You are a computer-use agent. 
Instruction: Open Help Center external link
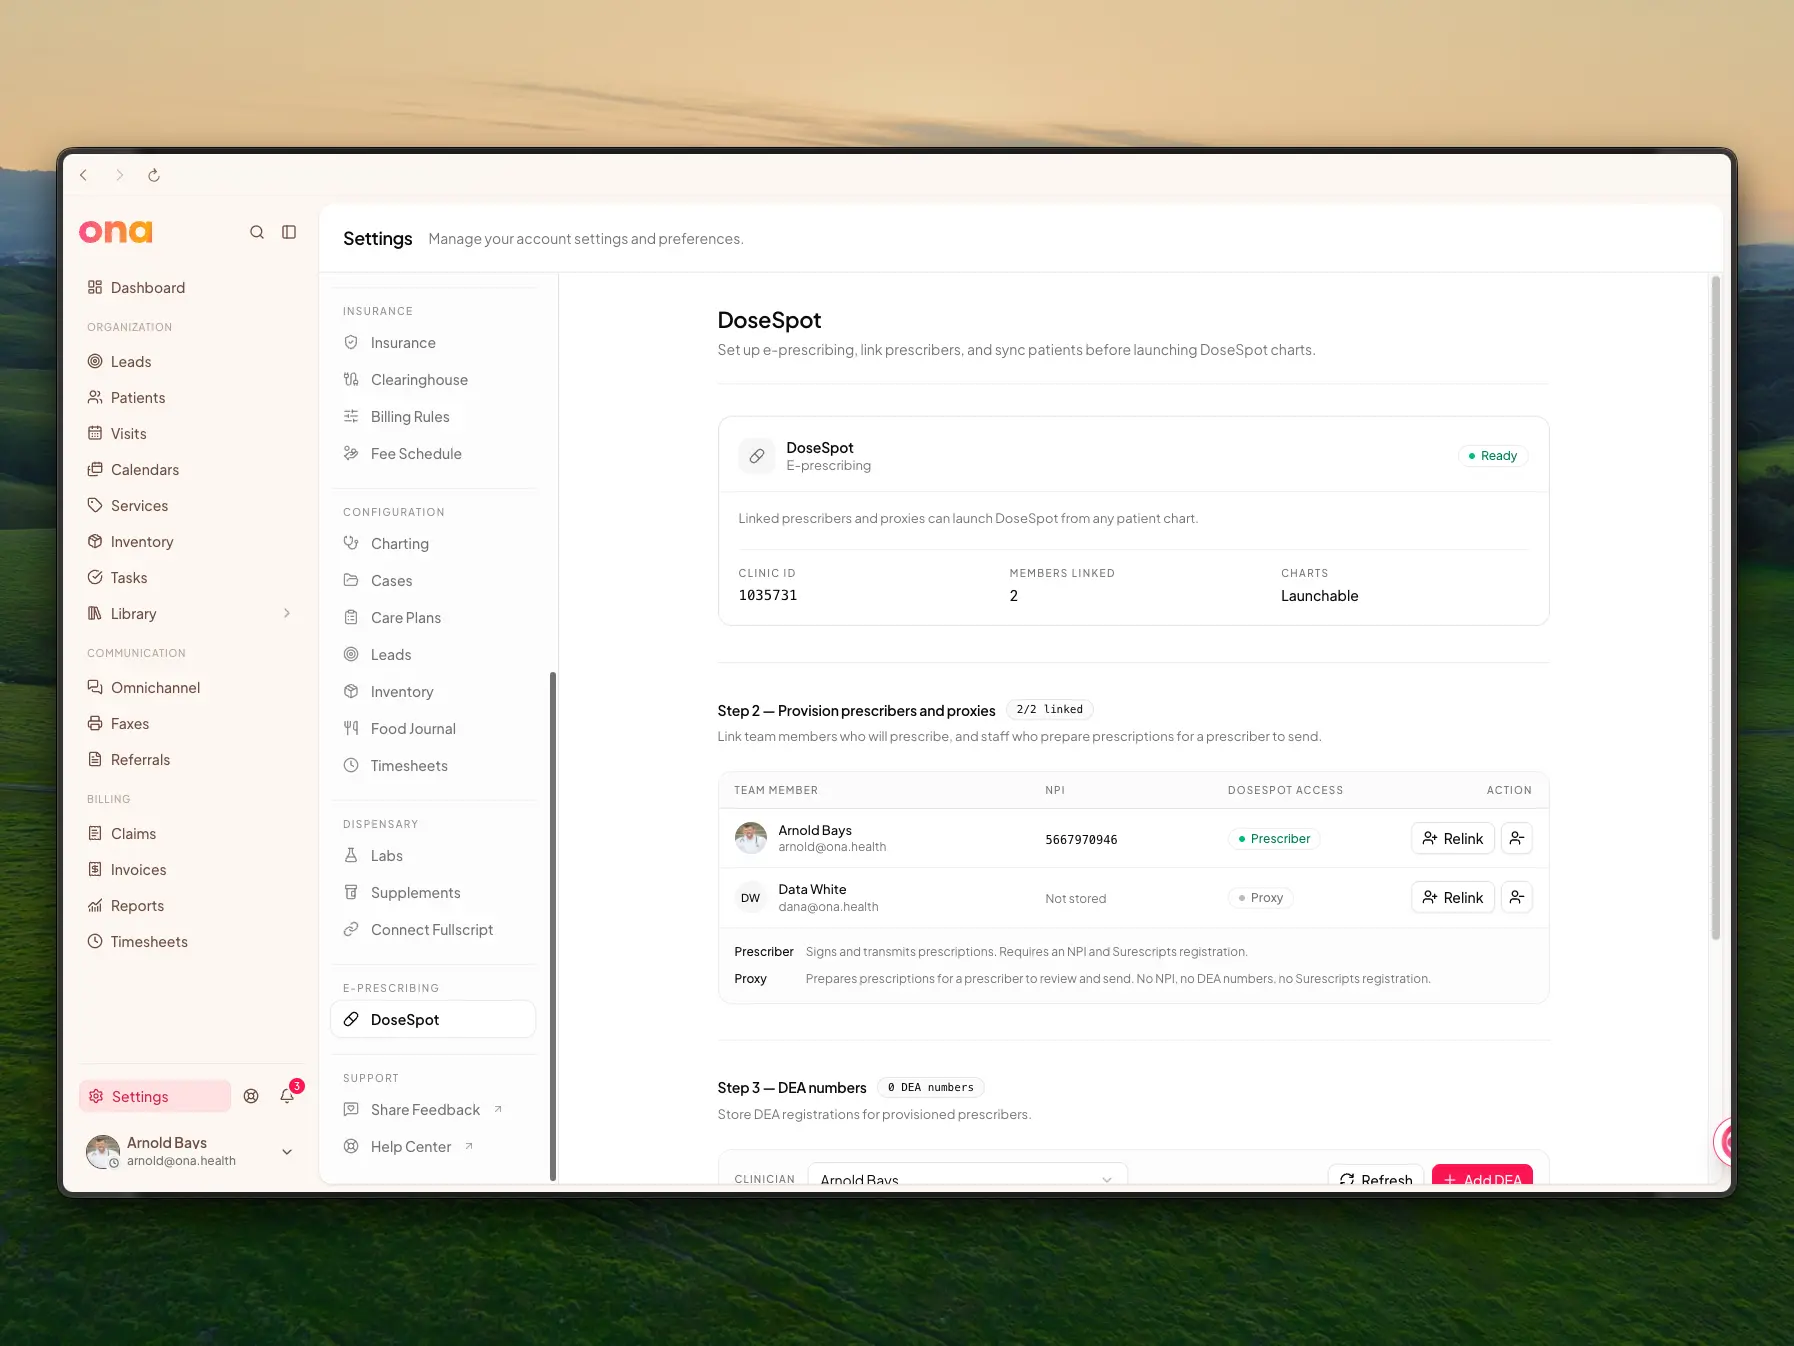click(x=433, y=1147)
